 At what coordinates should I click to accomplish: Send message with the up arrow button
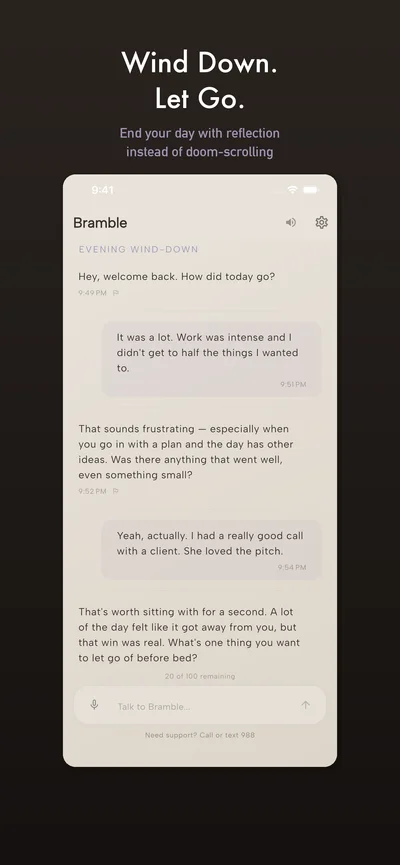[306, 705]
